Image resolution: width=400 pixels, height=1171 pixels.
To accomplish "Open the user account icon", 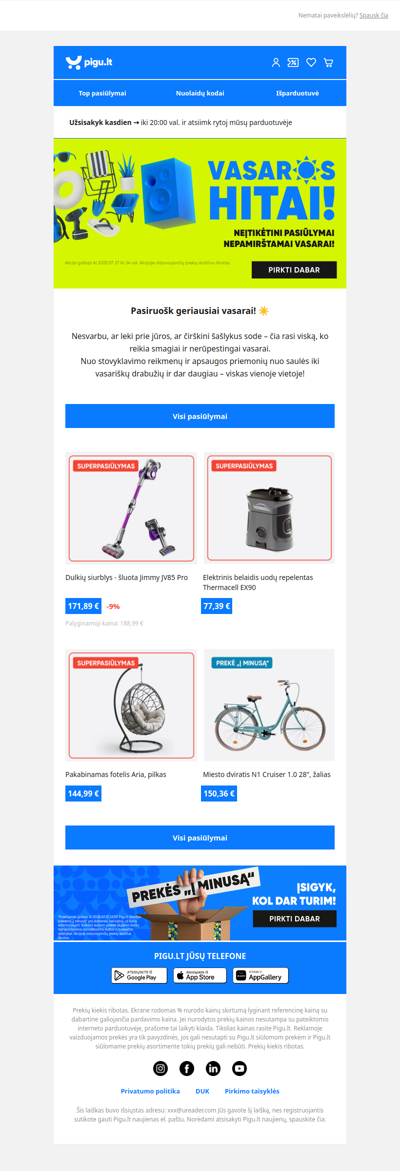I will pos(275,63).
